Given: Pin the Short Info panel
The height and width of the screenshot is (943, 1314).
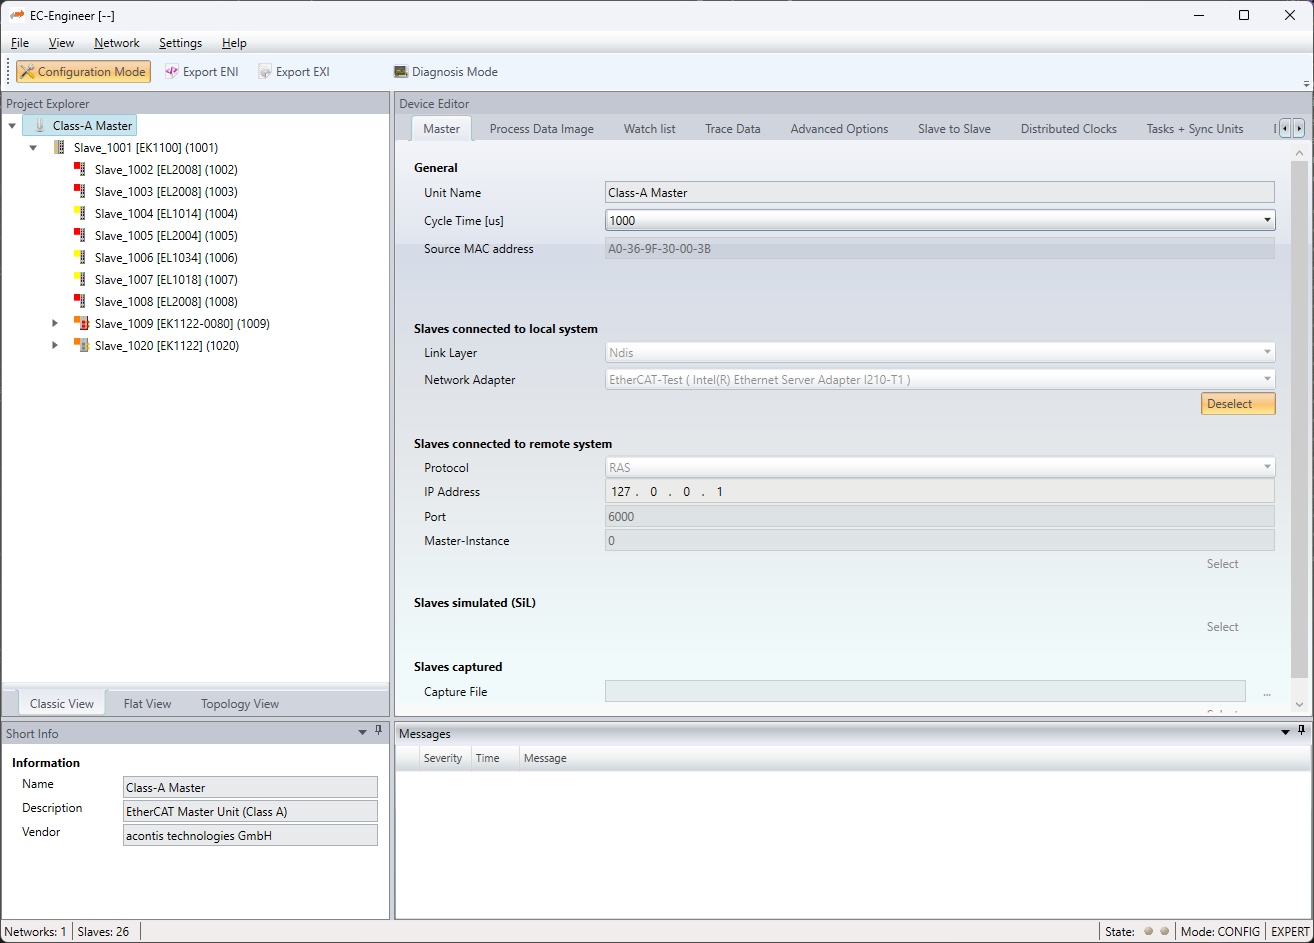Looking at the screenshot, I should (379, 732).
